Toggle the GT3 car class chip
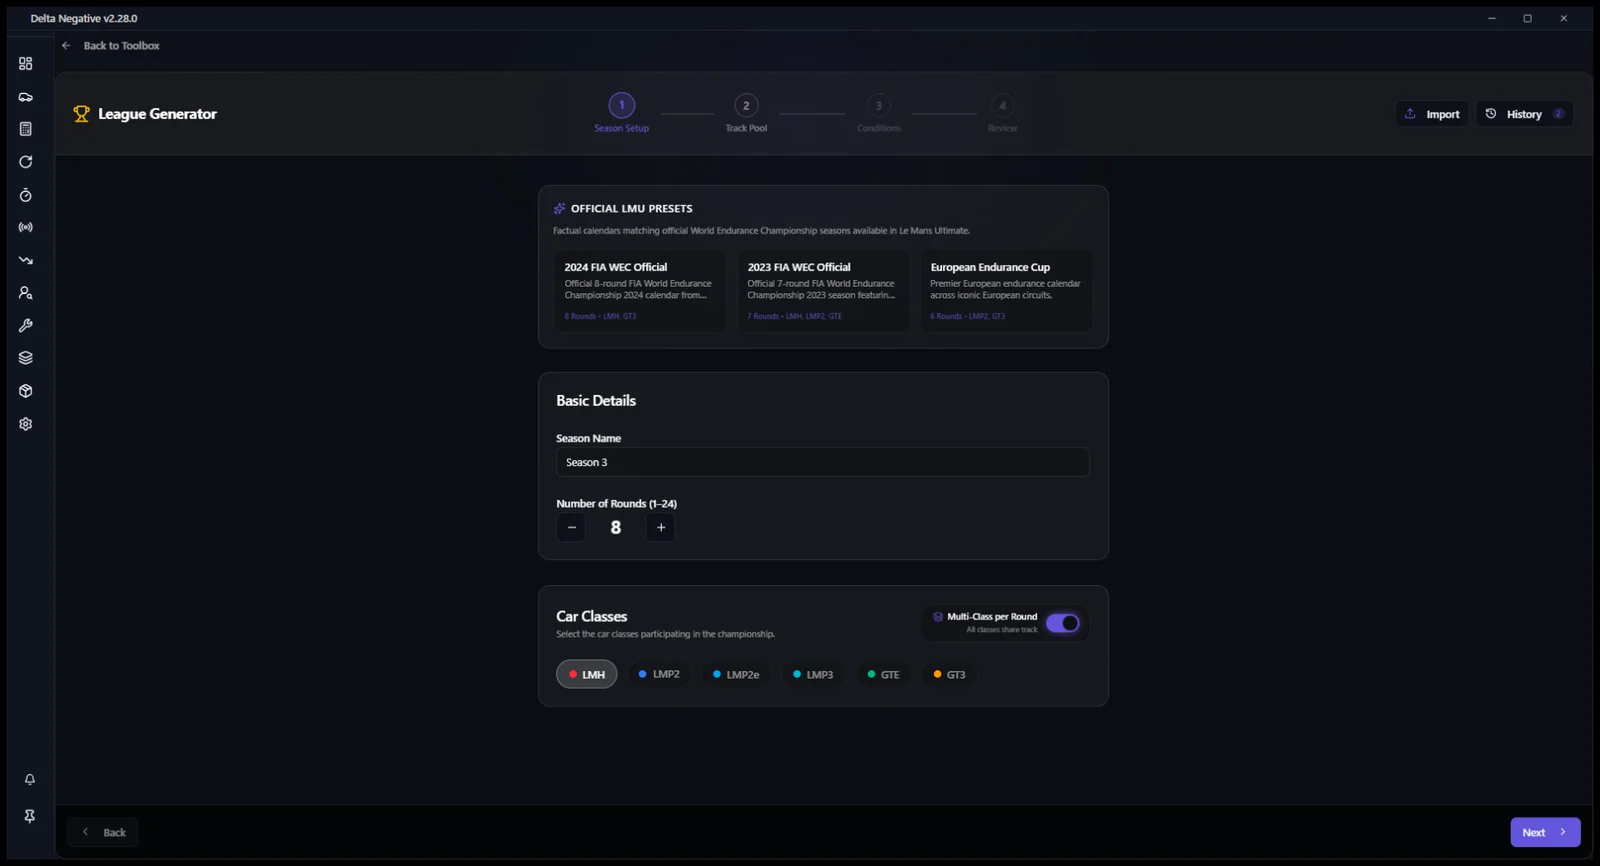This screenshot has height=866, width=1600. pyautogui.click(x=950, y=675)
